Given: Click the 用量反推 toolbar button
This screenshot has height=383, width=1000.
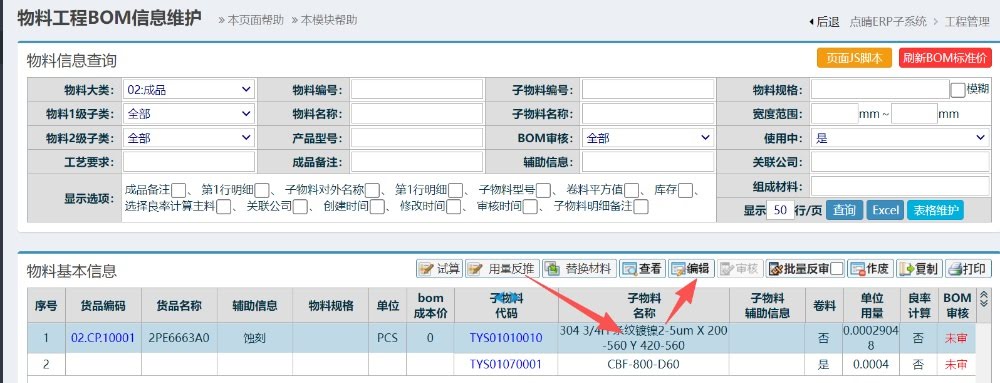Looking at the screenshot, I should (502, 269).
